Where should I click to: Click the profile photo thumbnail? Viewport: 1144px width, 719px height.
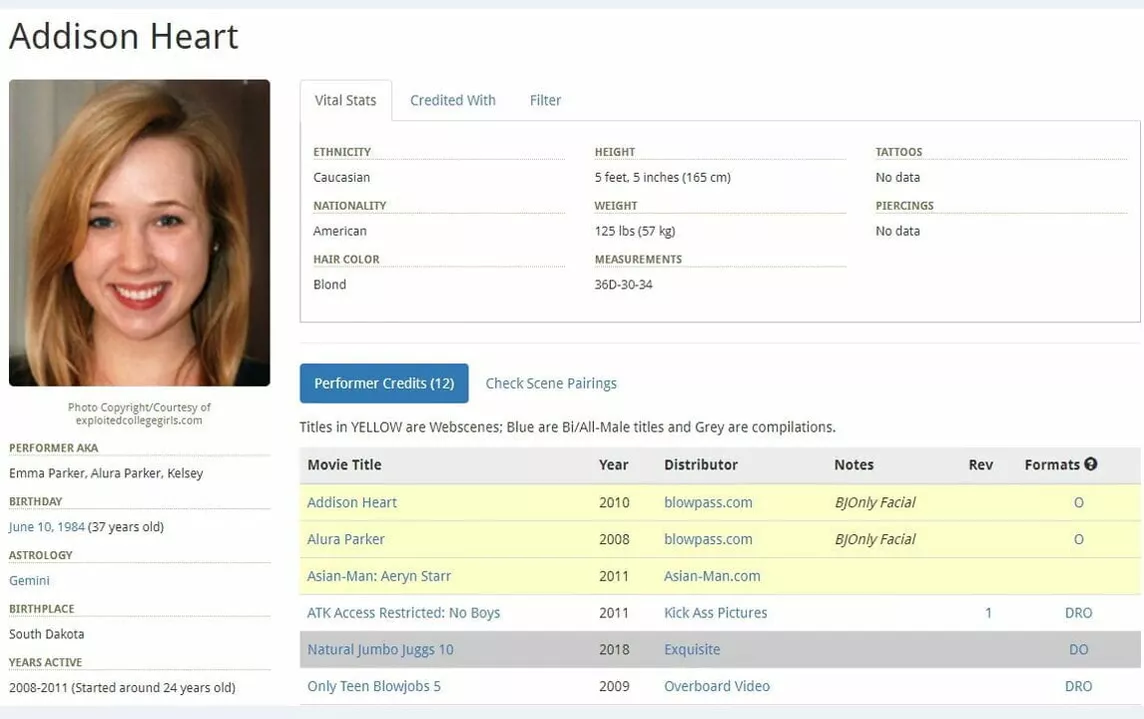[139, 233]
